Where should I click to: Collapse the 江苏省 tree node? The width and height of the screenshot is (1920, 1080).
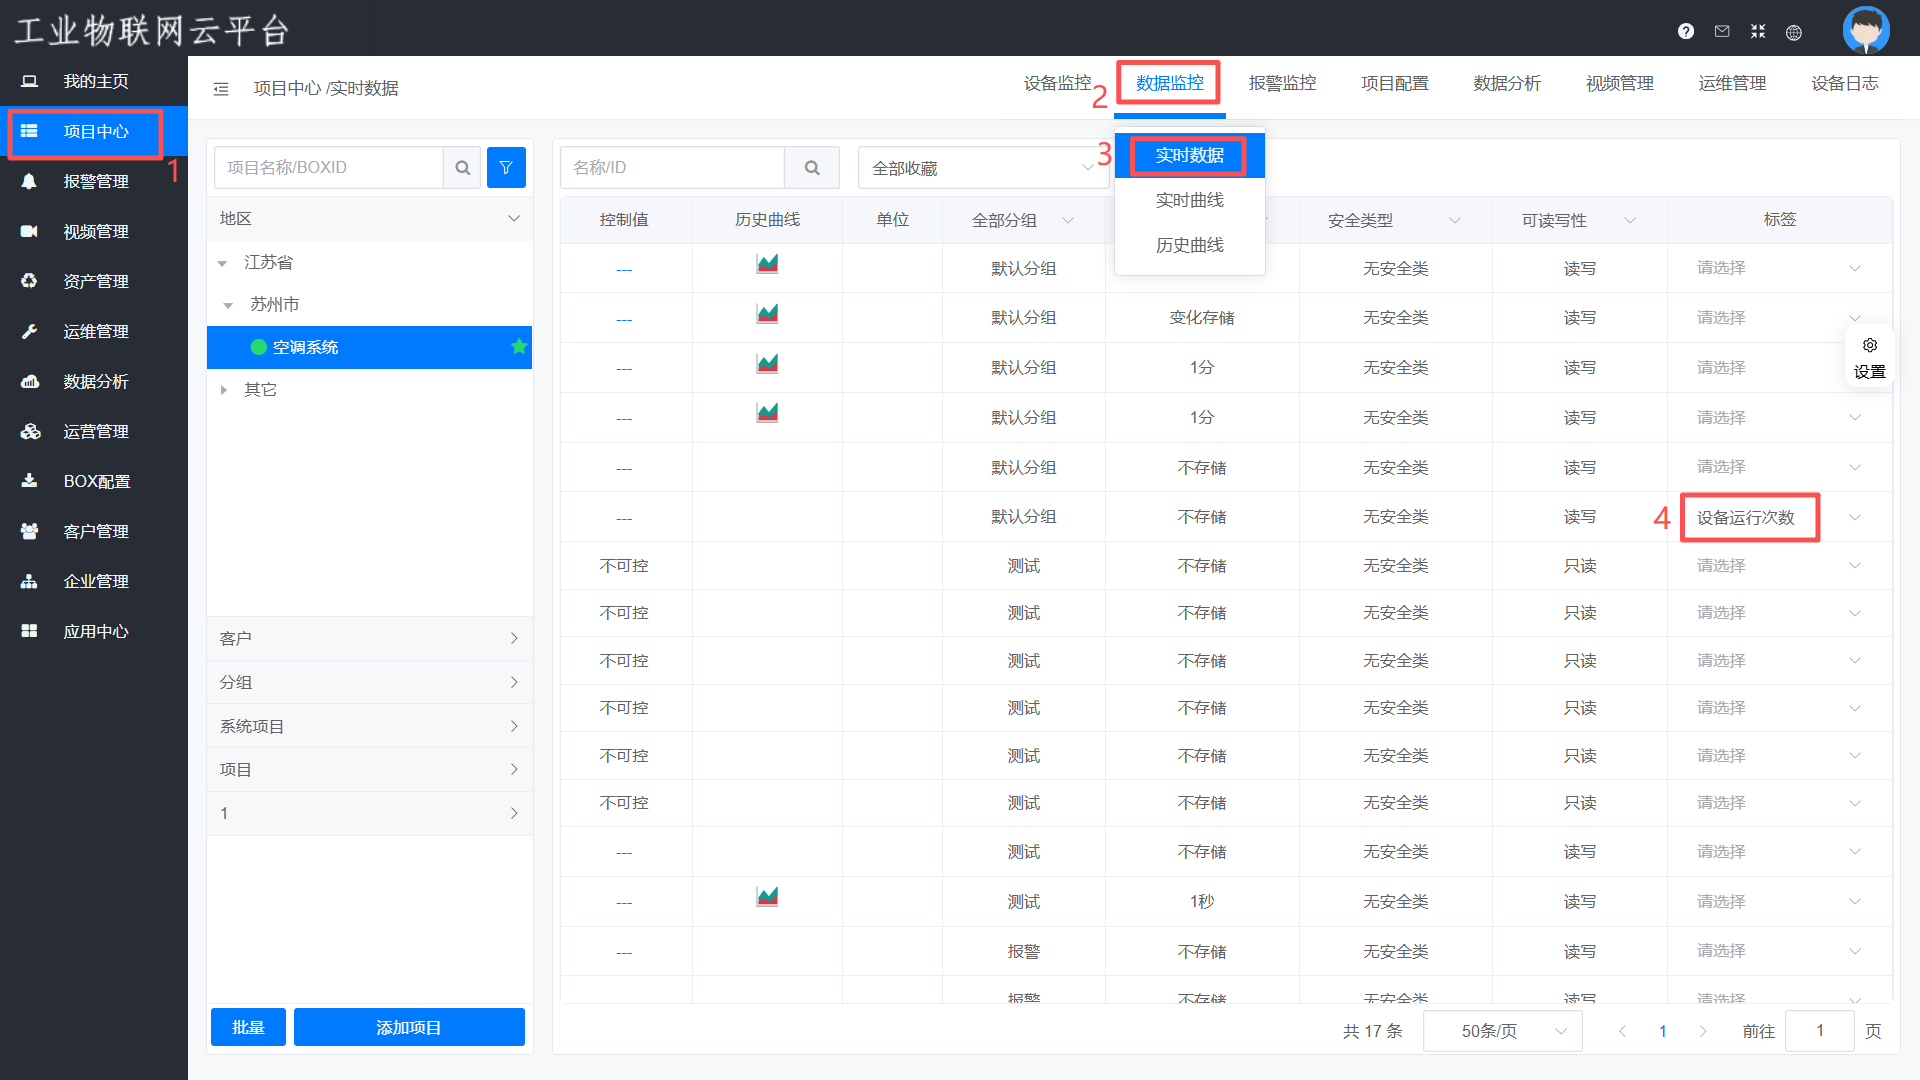point(223,263)
